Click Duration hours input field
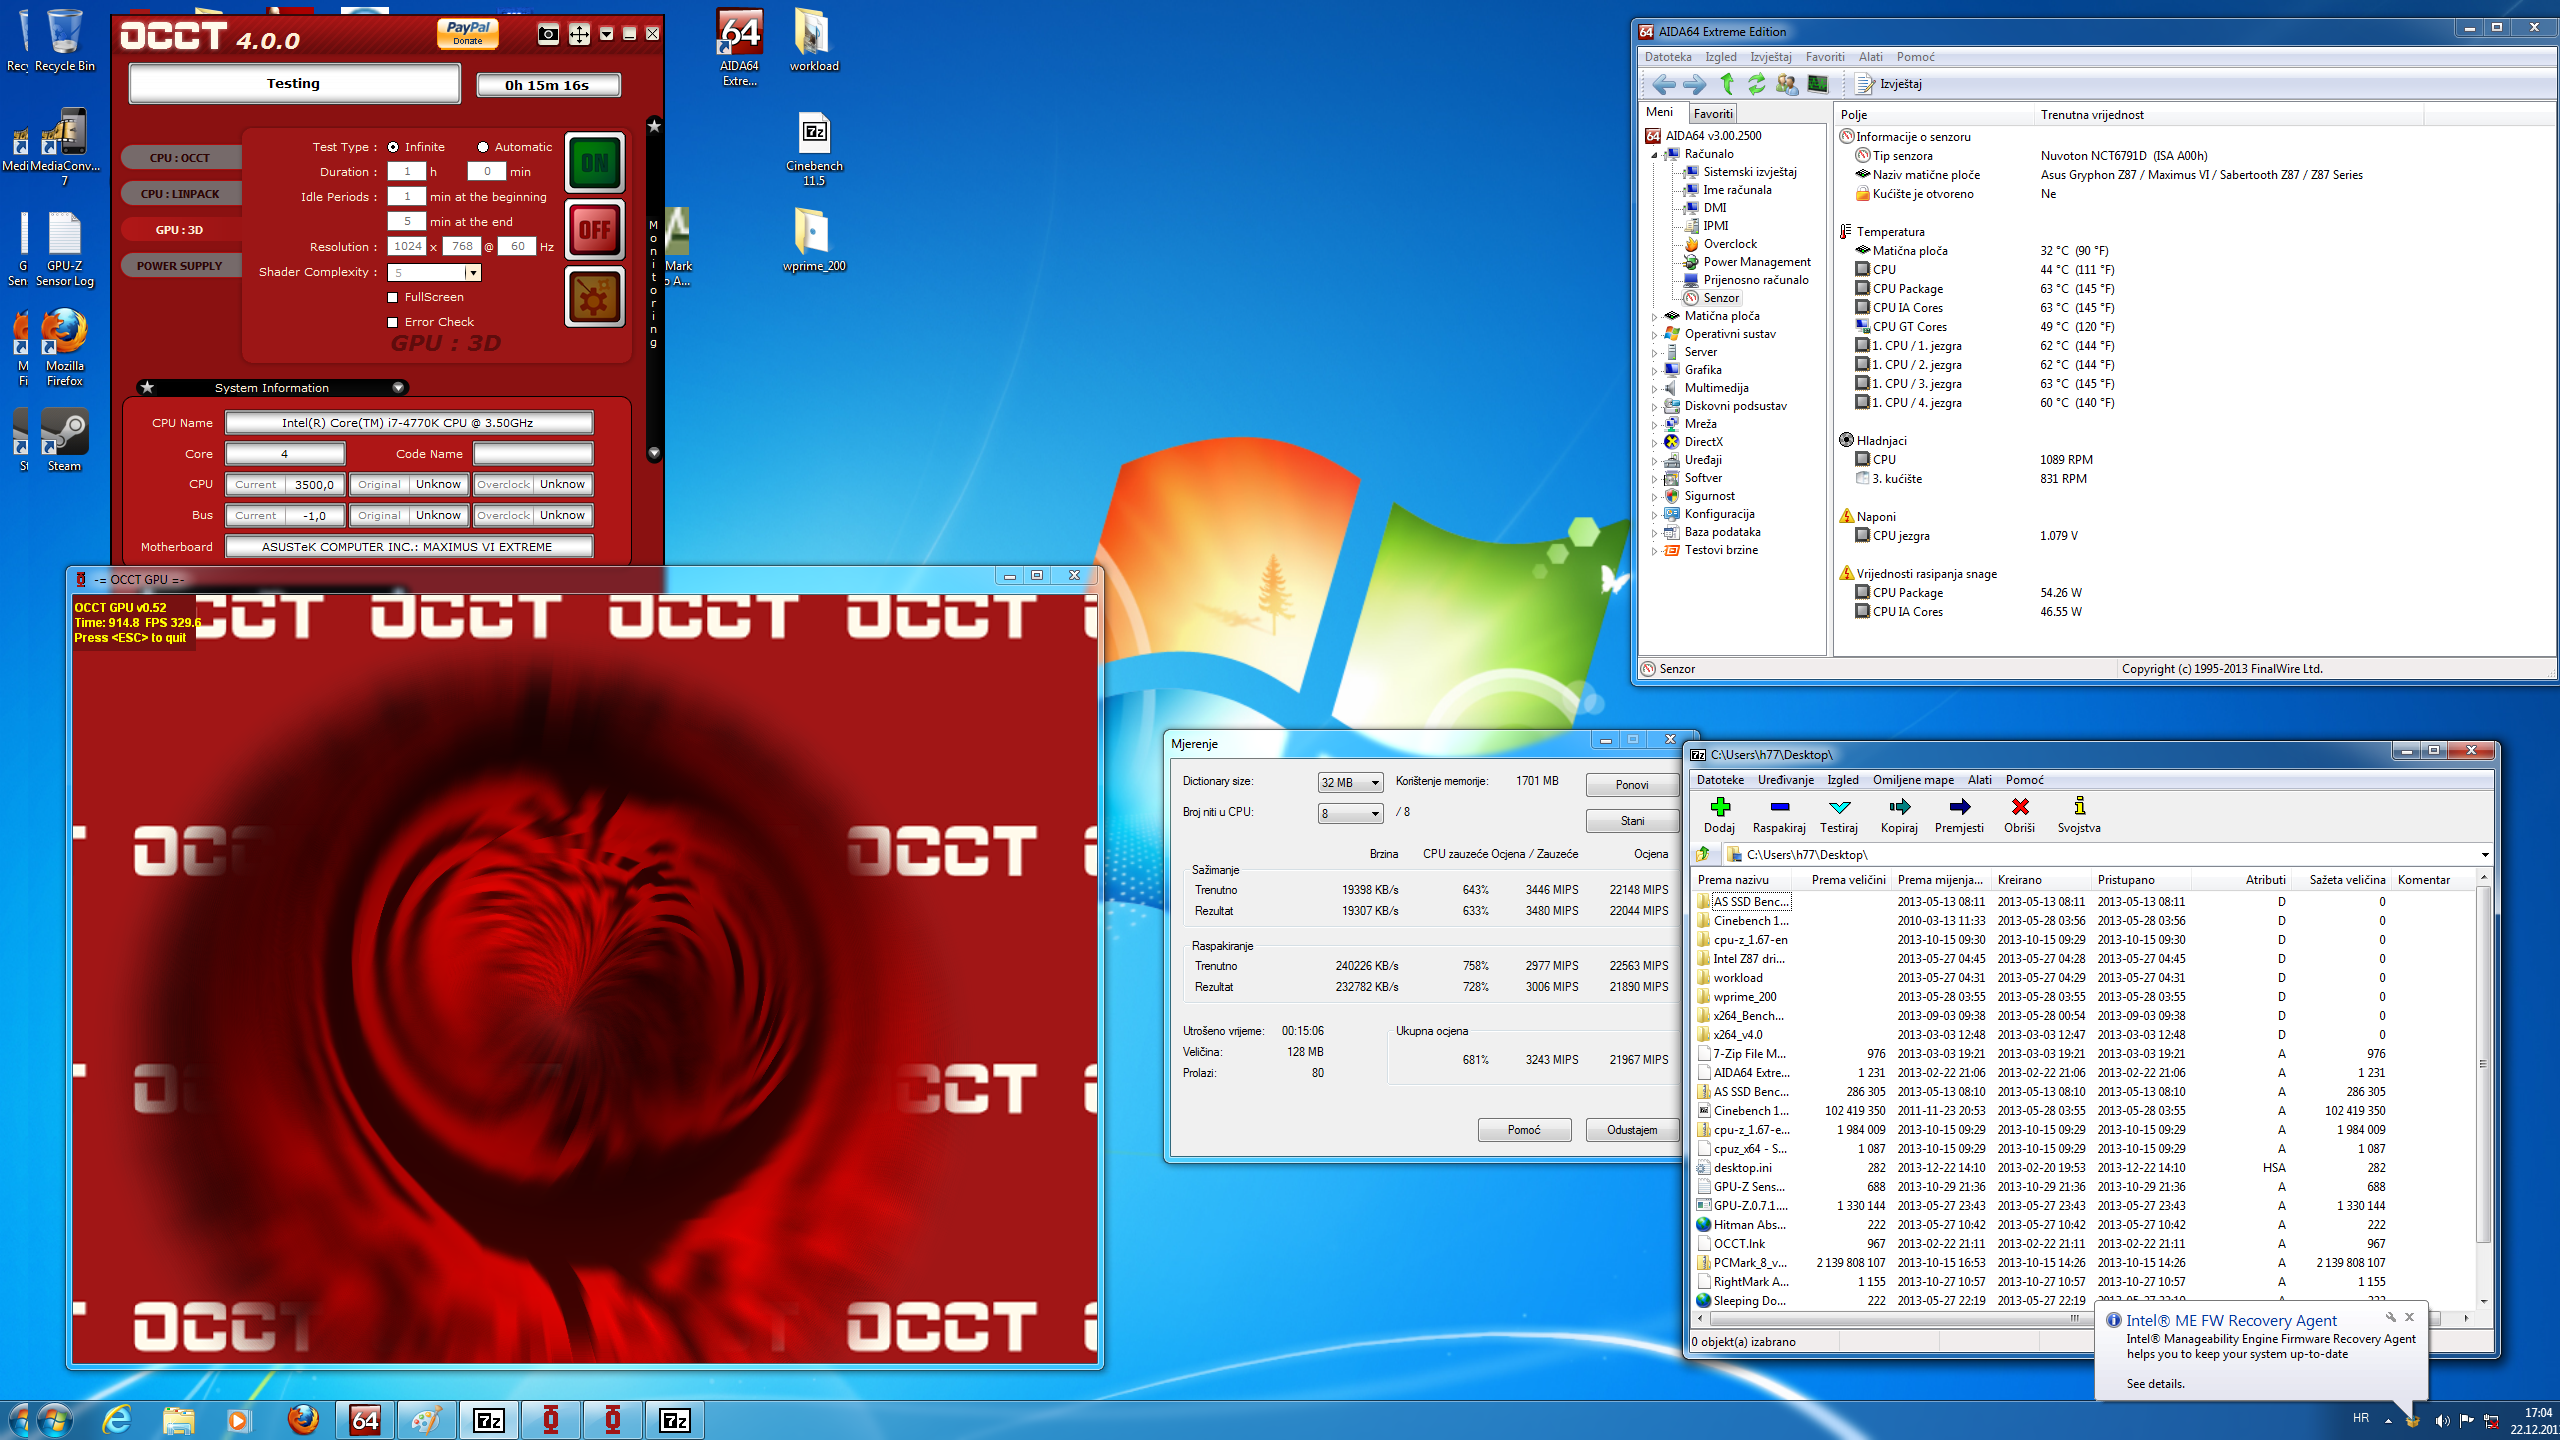2560x1440 pixels. (407, 171)
